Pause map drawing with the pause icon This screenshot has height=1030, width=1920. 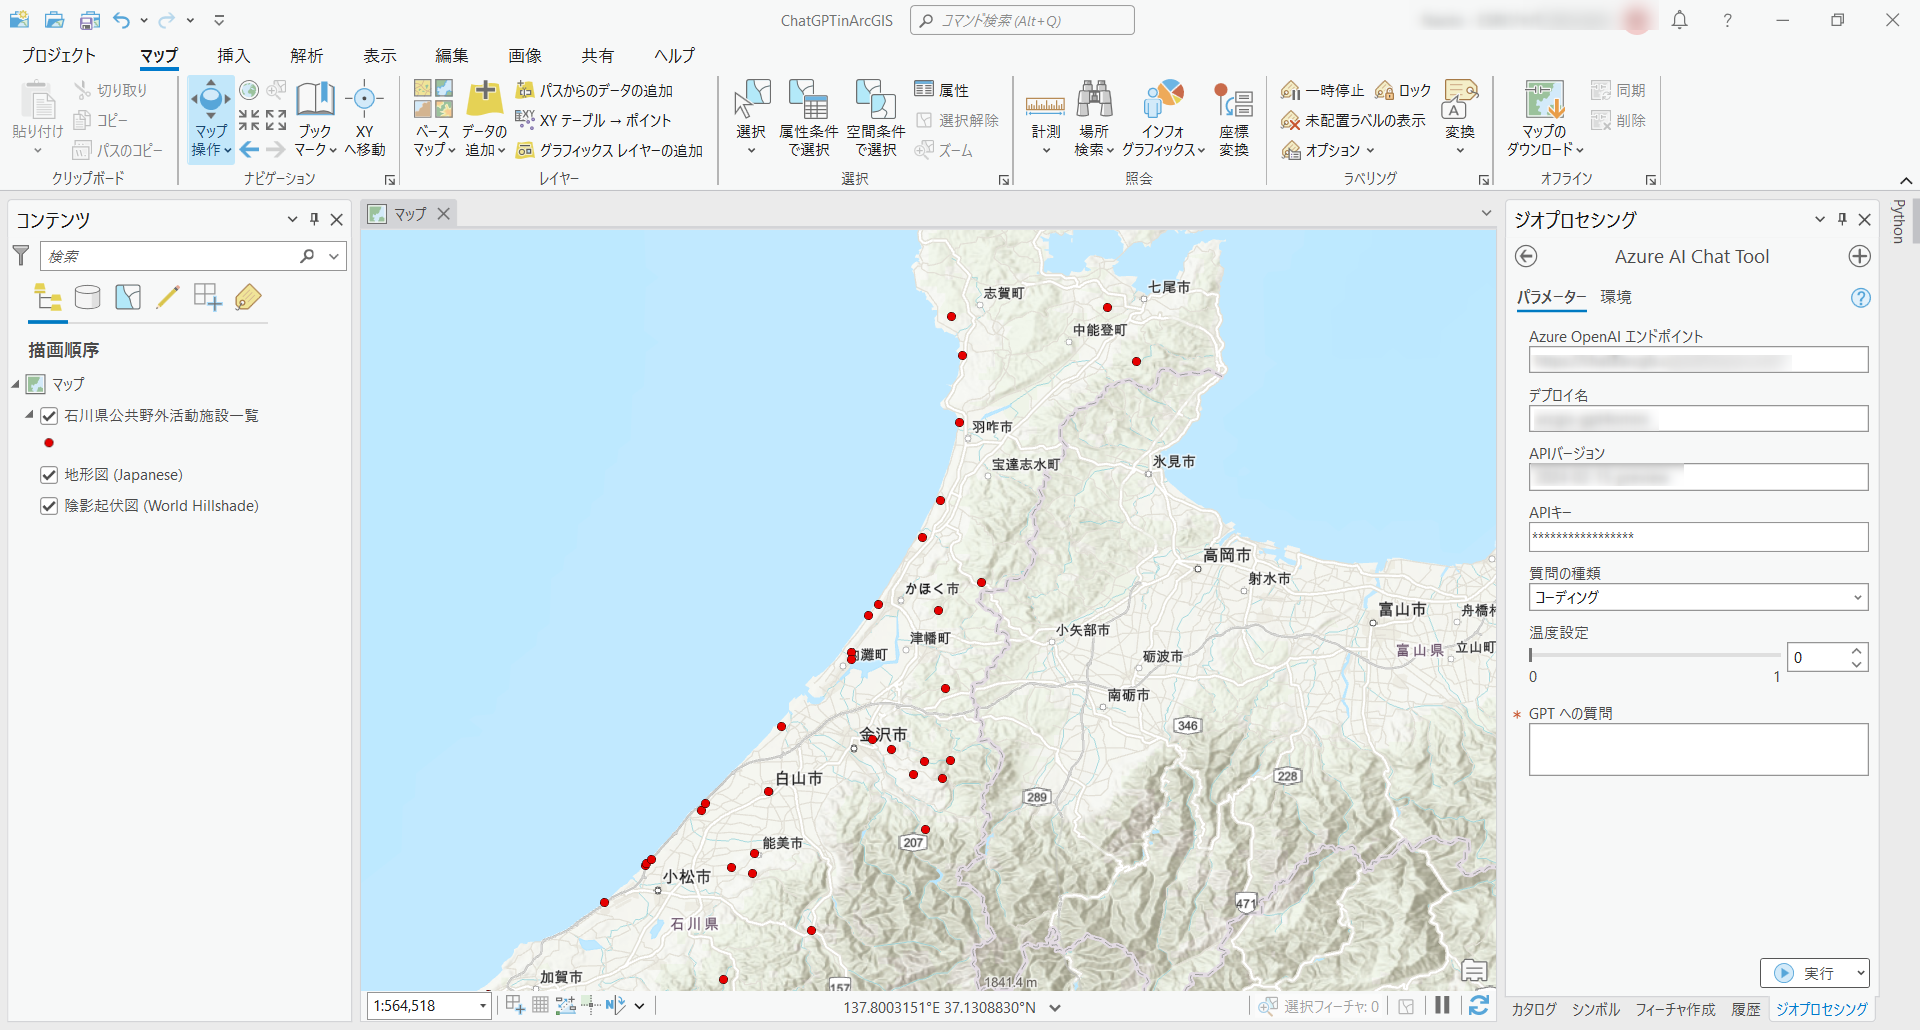click(x=1442, y=1005)
